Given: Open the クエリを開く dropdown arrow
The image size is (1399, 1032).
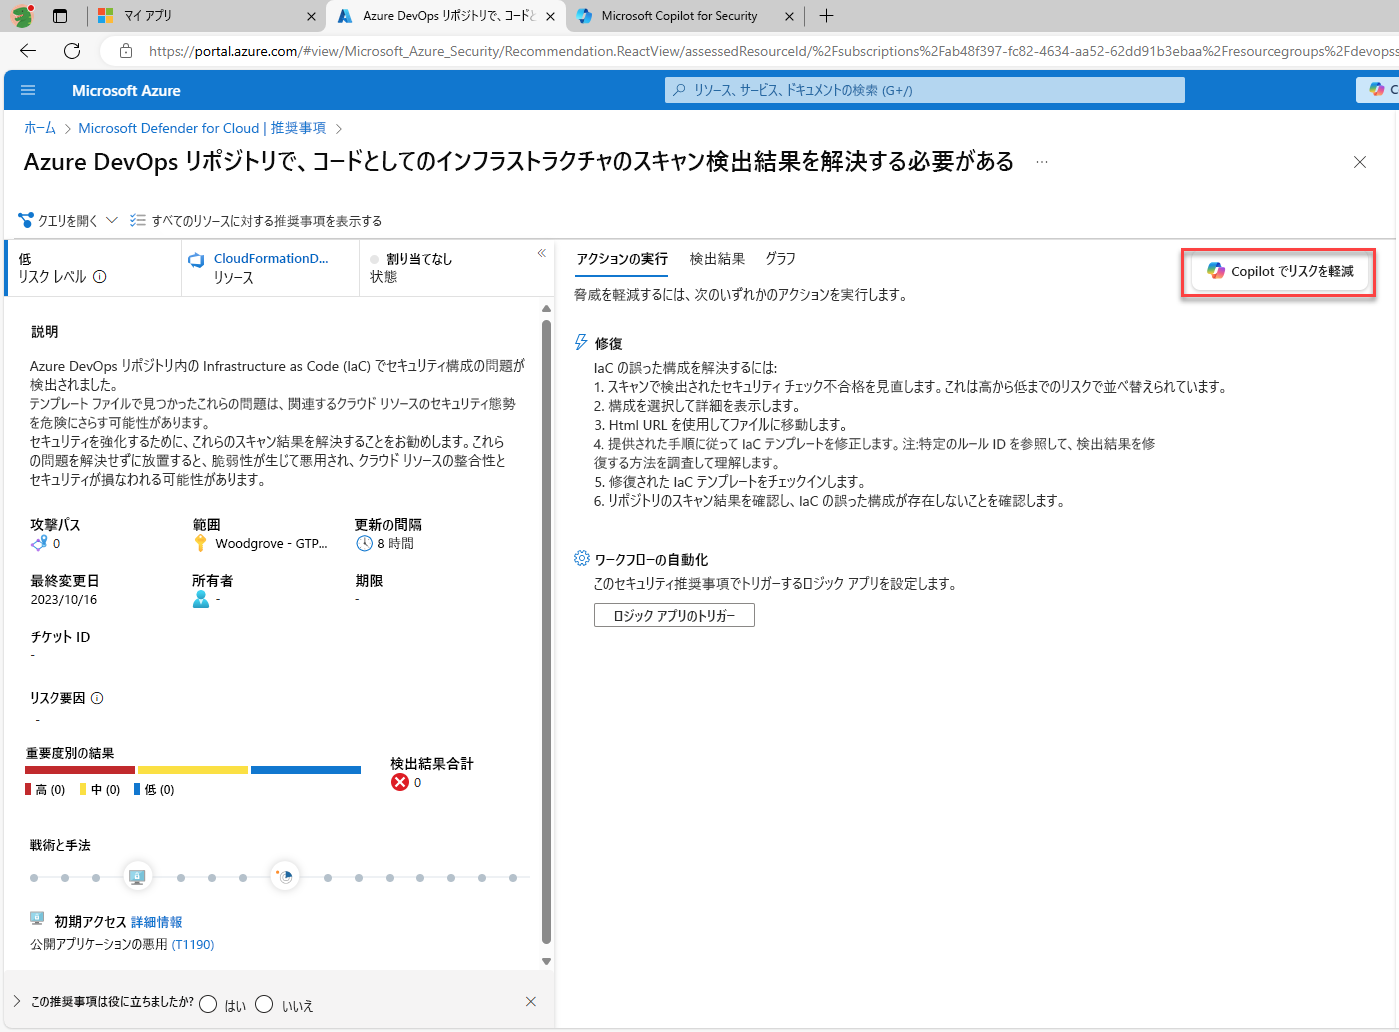Looking at the screenshot, I should (x=112, y=220).
